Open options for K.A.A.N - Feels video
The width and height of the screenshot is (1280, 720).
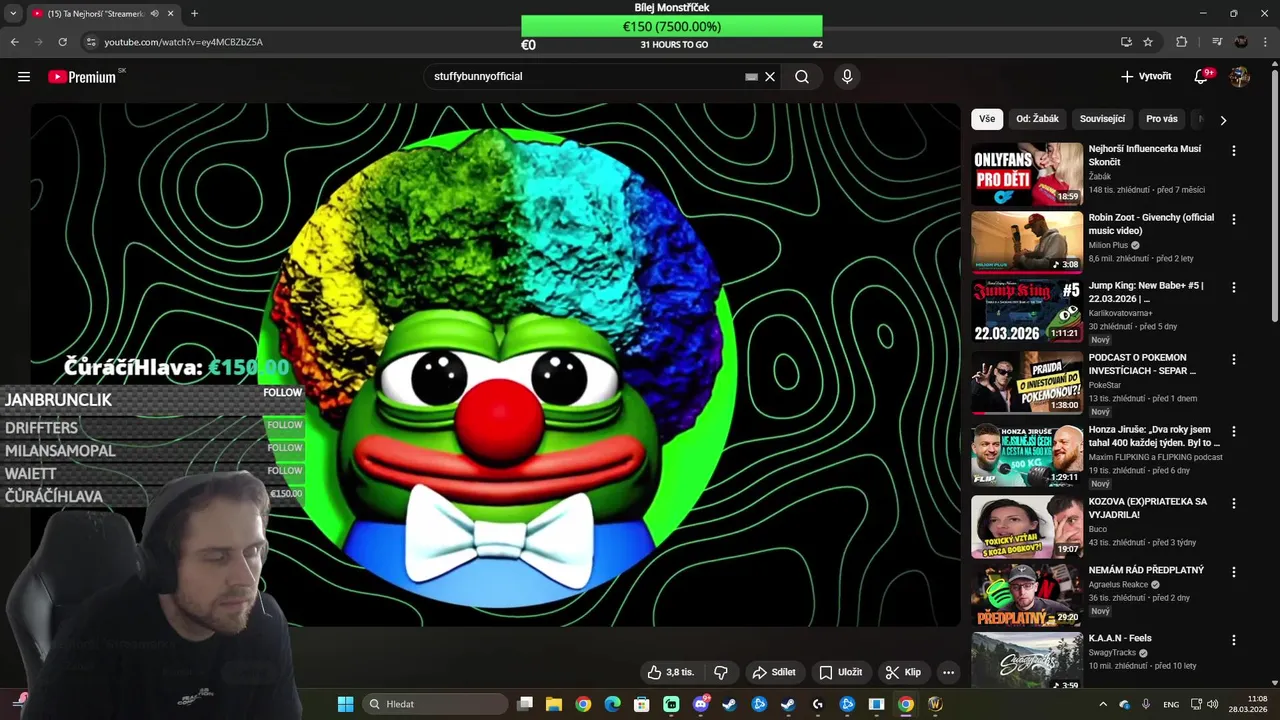[1233, 639]
